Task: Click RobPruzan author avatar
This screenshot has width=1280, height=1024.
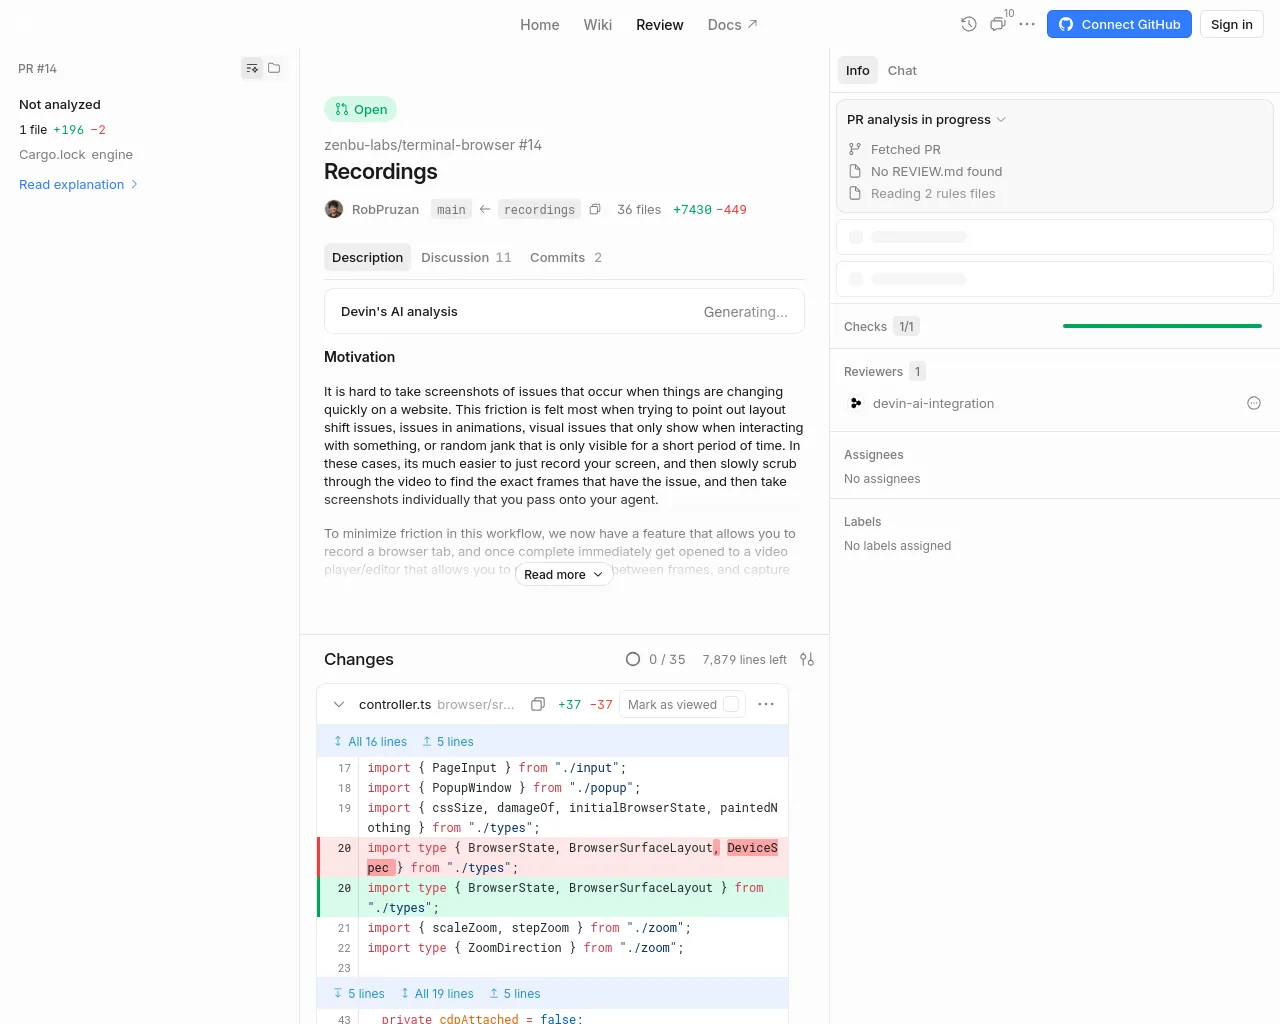Action: pyautogui.click(x=334, y=209)
